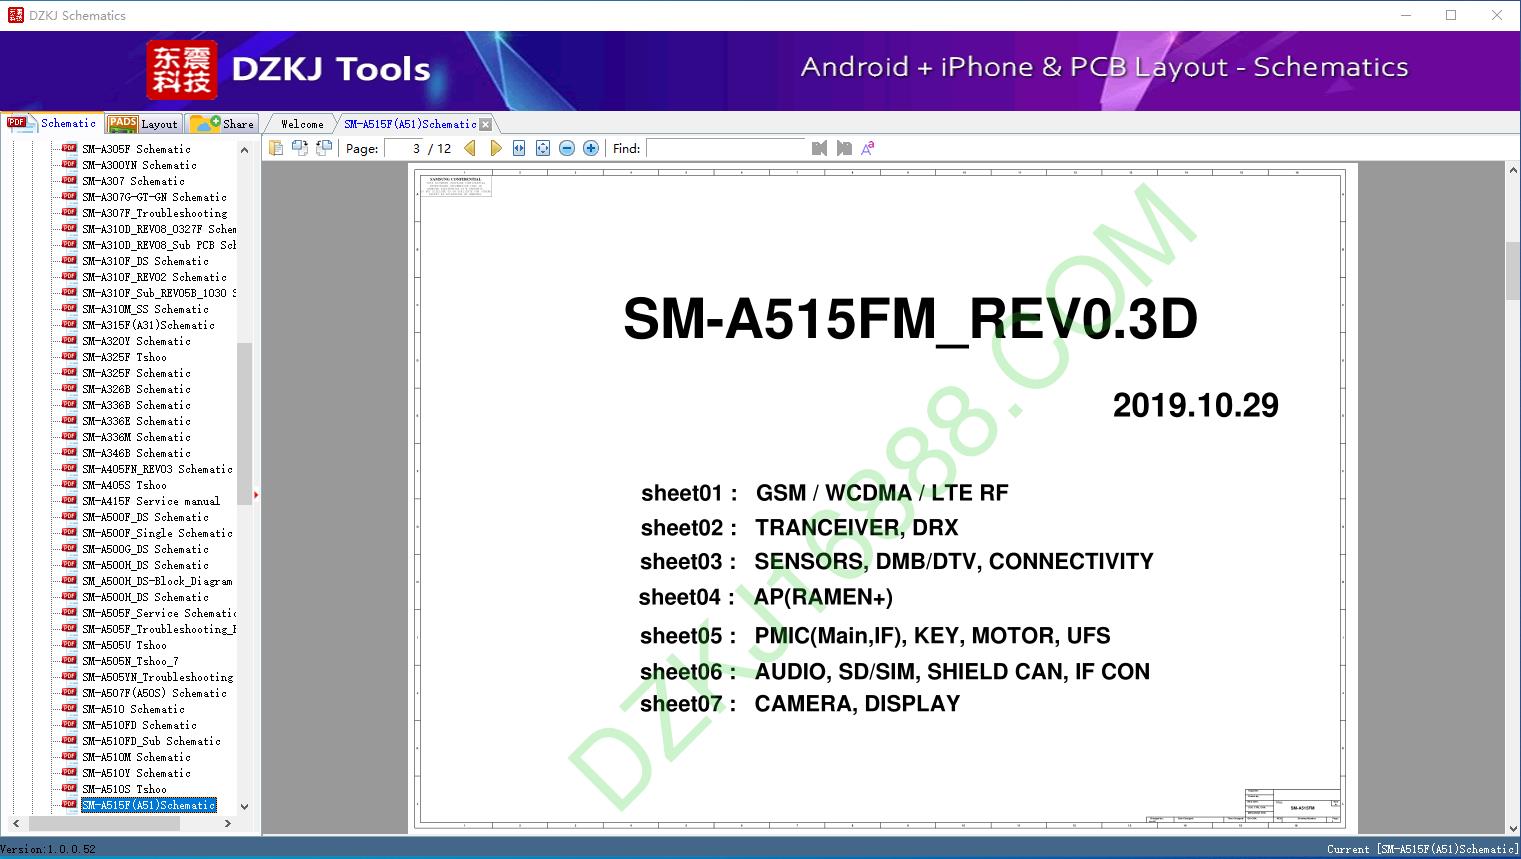Click the find previous icon
The image size is (1521, 859).
click(x=819, y=148)
